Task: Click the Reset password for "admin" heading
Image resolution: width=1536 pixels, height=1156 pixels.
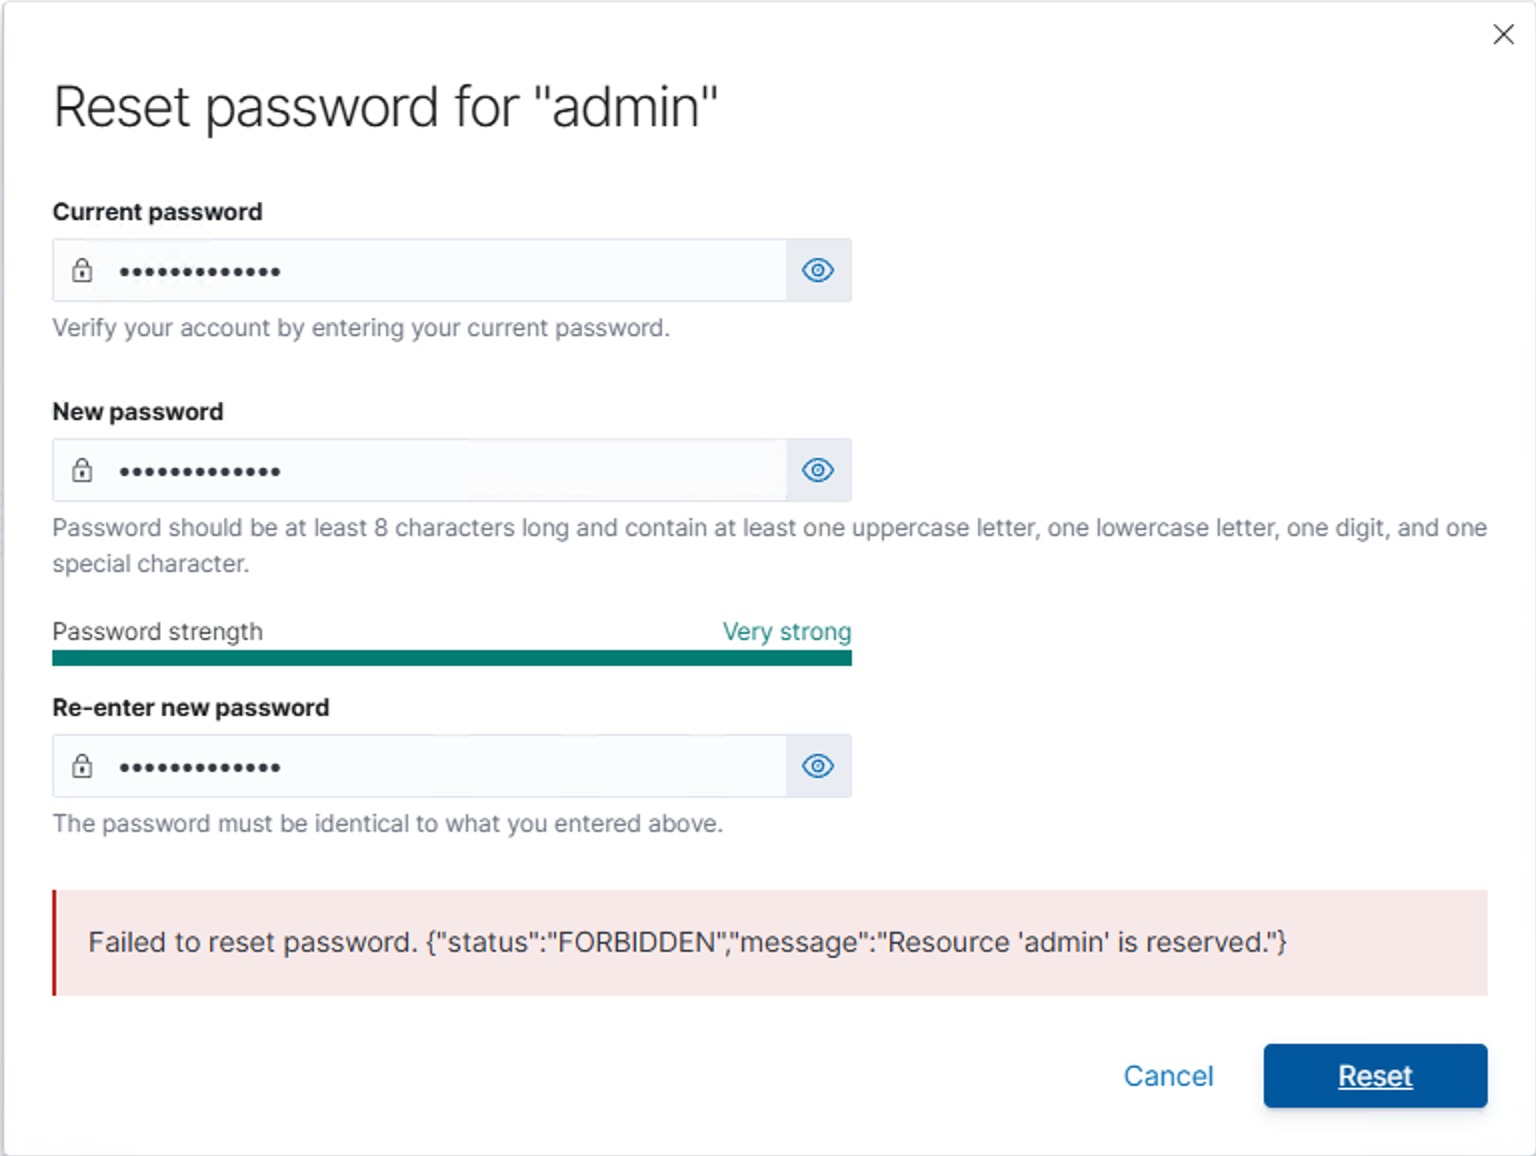Action: click(386, 108)
